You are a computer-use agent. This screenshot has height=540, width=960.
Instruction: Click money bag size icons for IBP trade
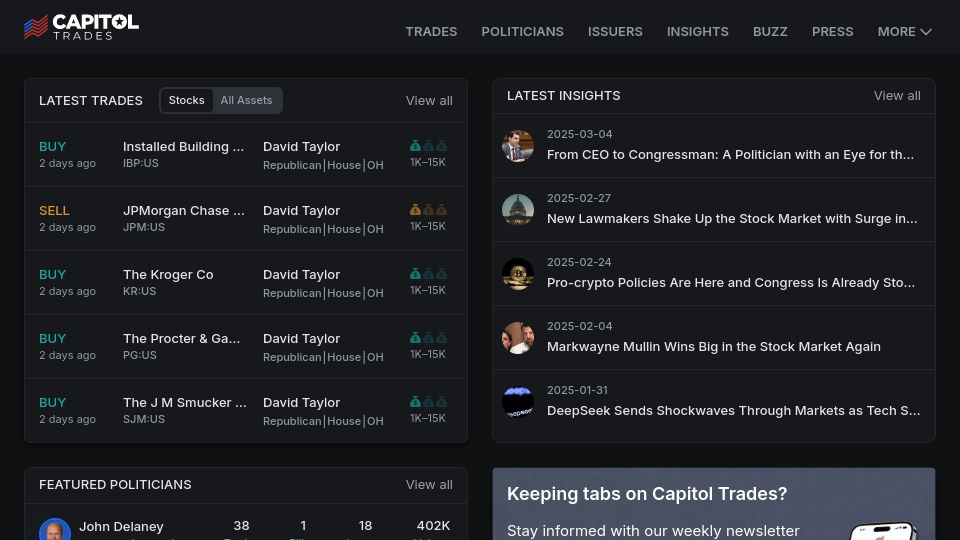point(429,146)
